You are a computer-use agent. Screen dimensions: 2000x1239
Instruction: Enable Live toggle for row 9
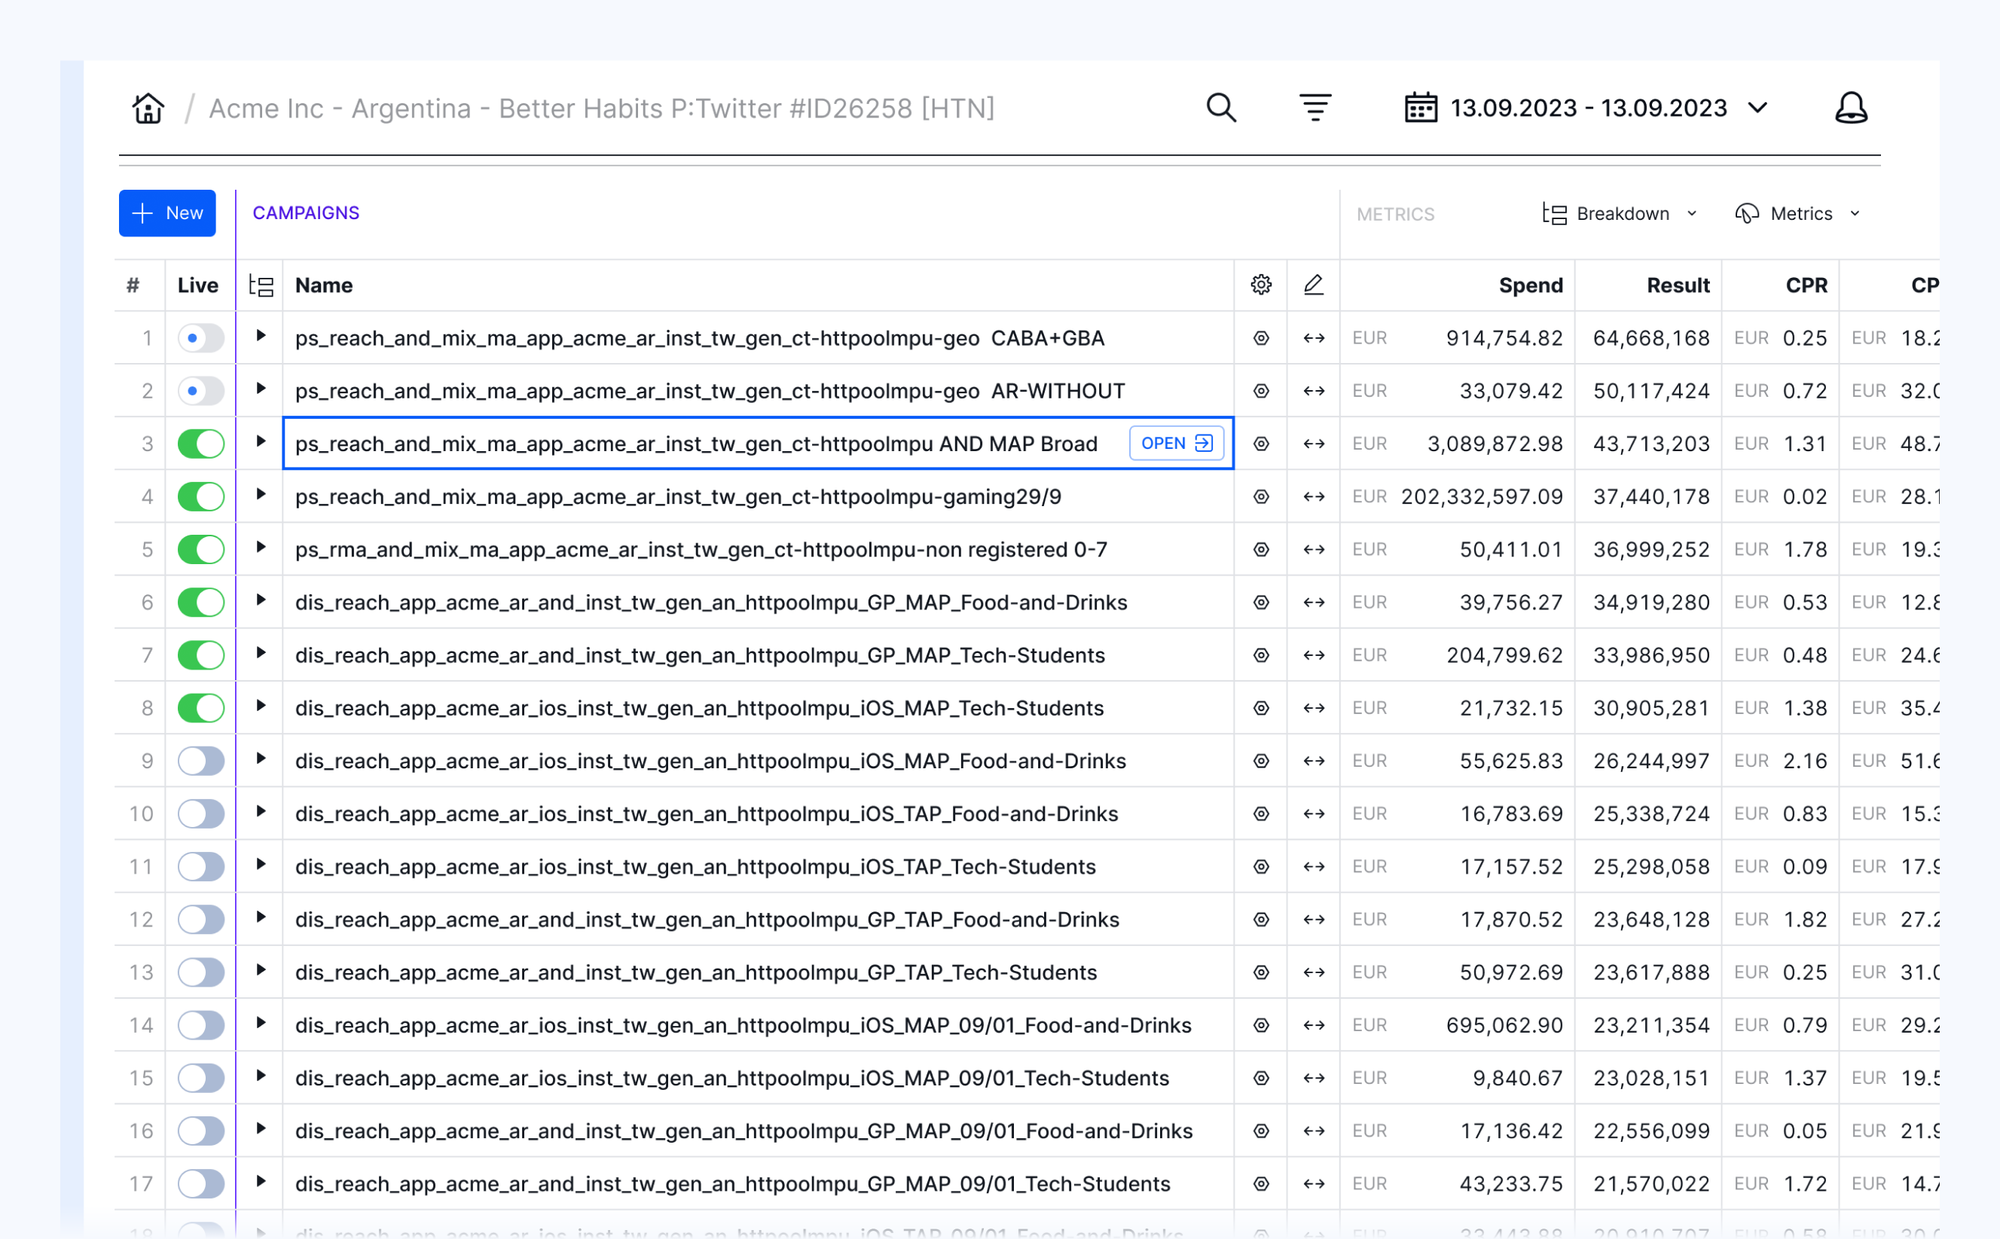tap(201, 761)
